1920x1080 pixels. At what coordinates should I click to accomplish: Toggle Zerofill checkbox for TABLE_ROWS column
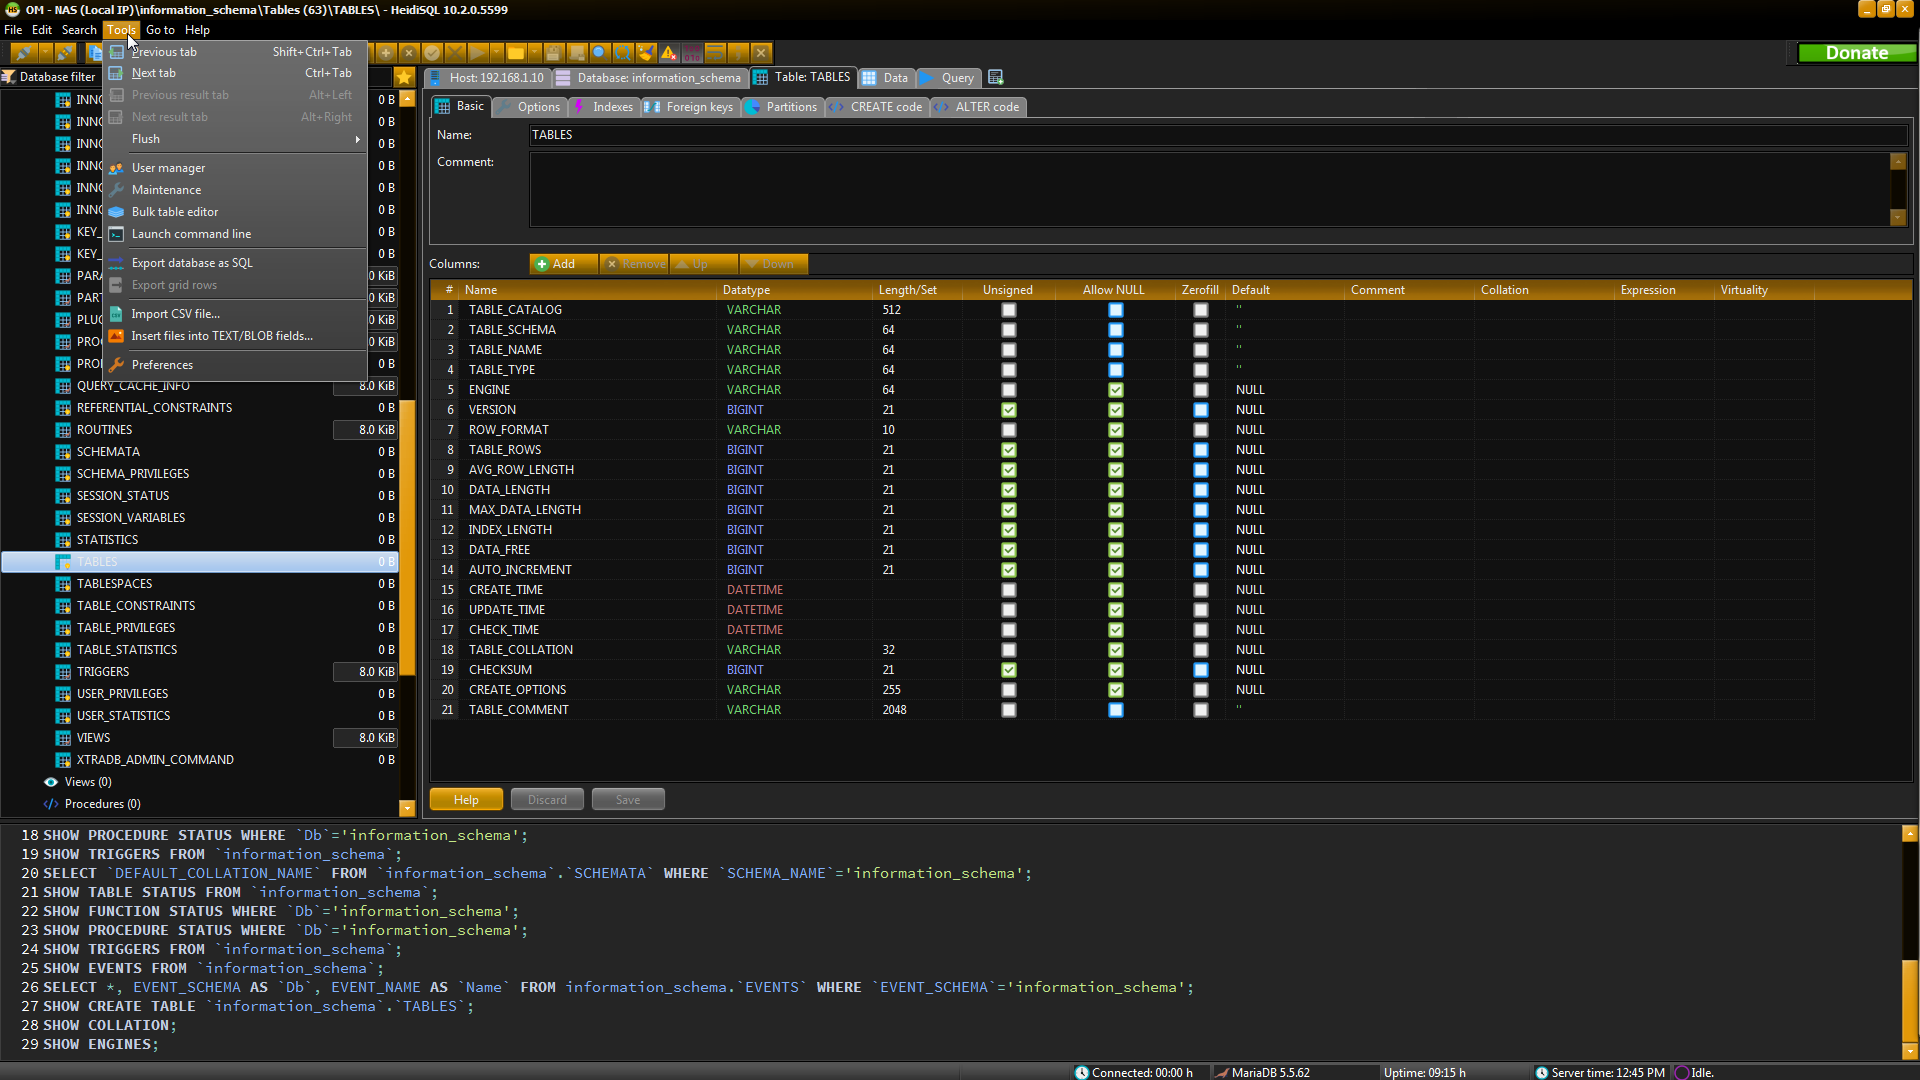coord(1200,450)
